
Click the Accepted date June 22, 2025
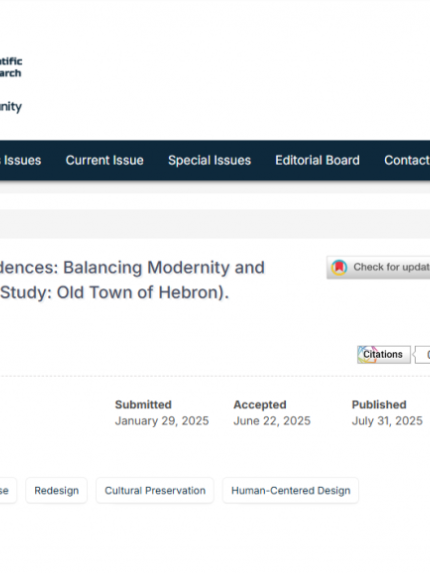click(x=272, y=421)
